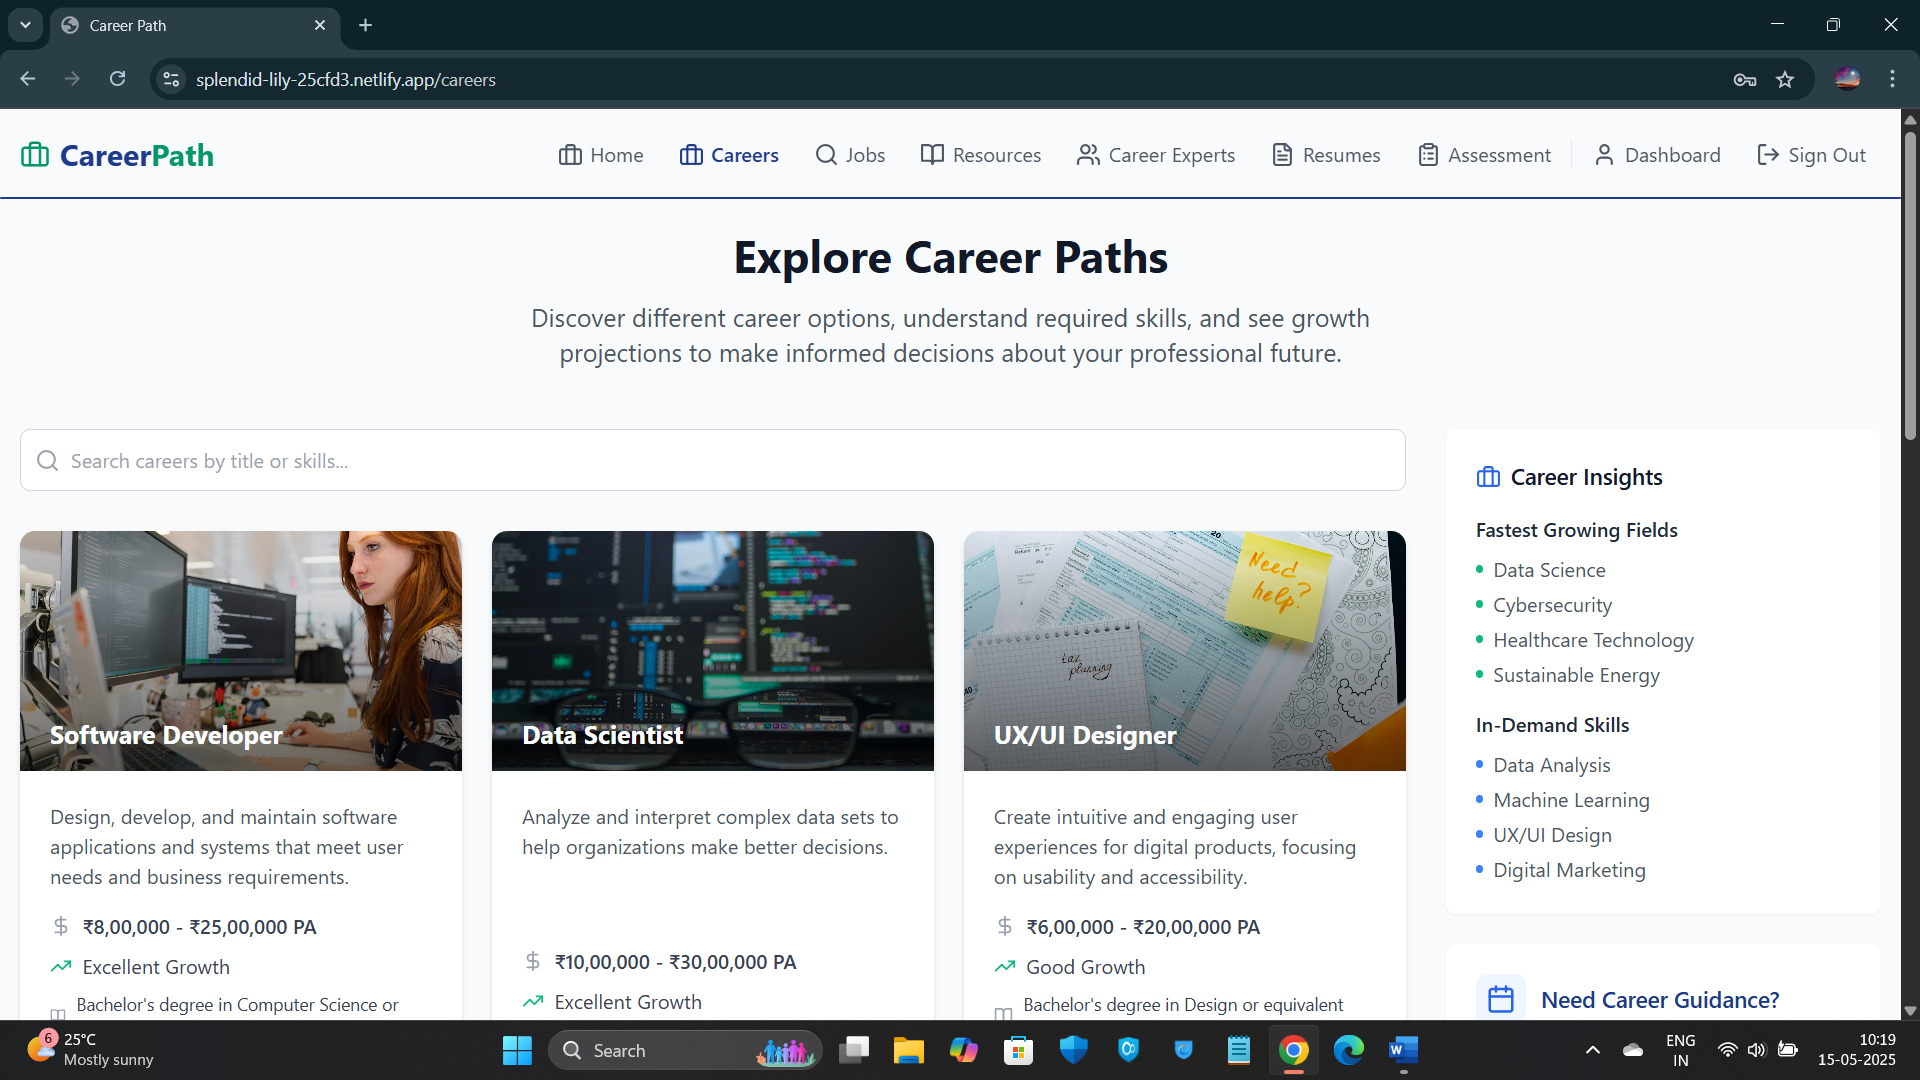
Task: Select 'Healthcare Technology' list entry
Action: pos(1593,640)
